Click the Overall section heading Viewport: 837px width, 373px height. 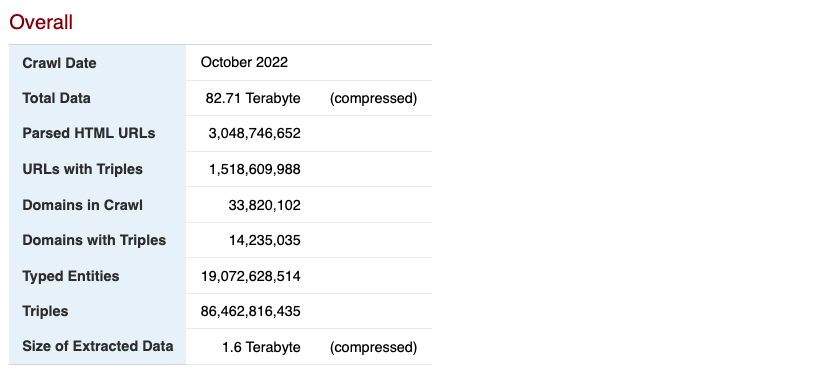(41, 22)
